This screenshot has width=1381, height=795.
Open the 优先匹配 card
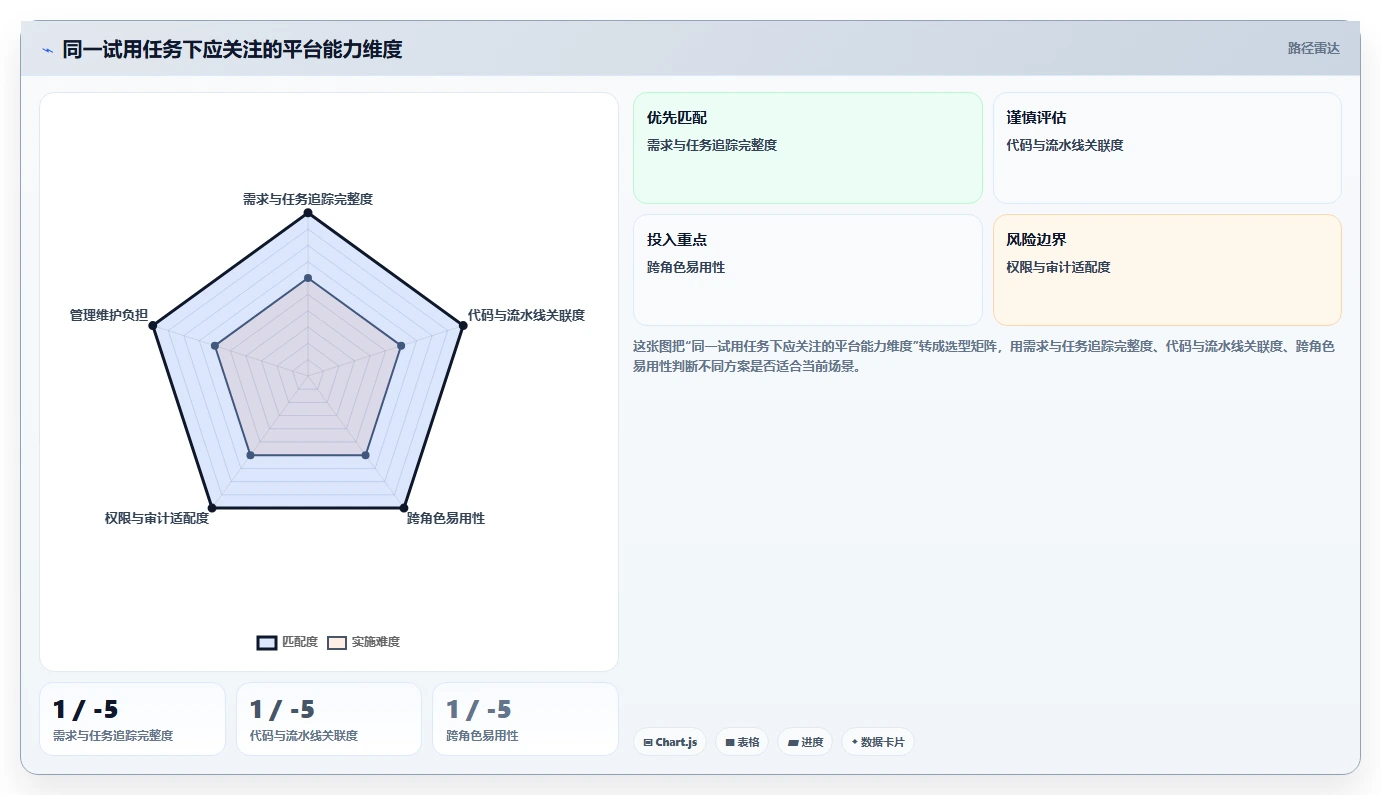(808, 148)
